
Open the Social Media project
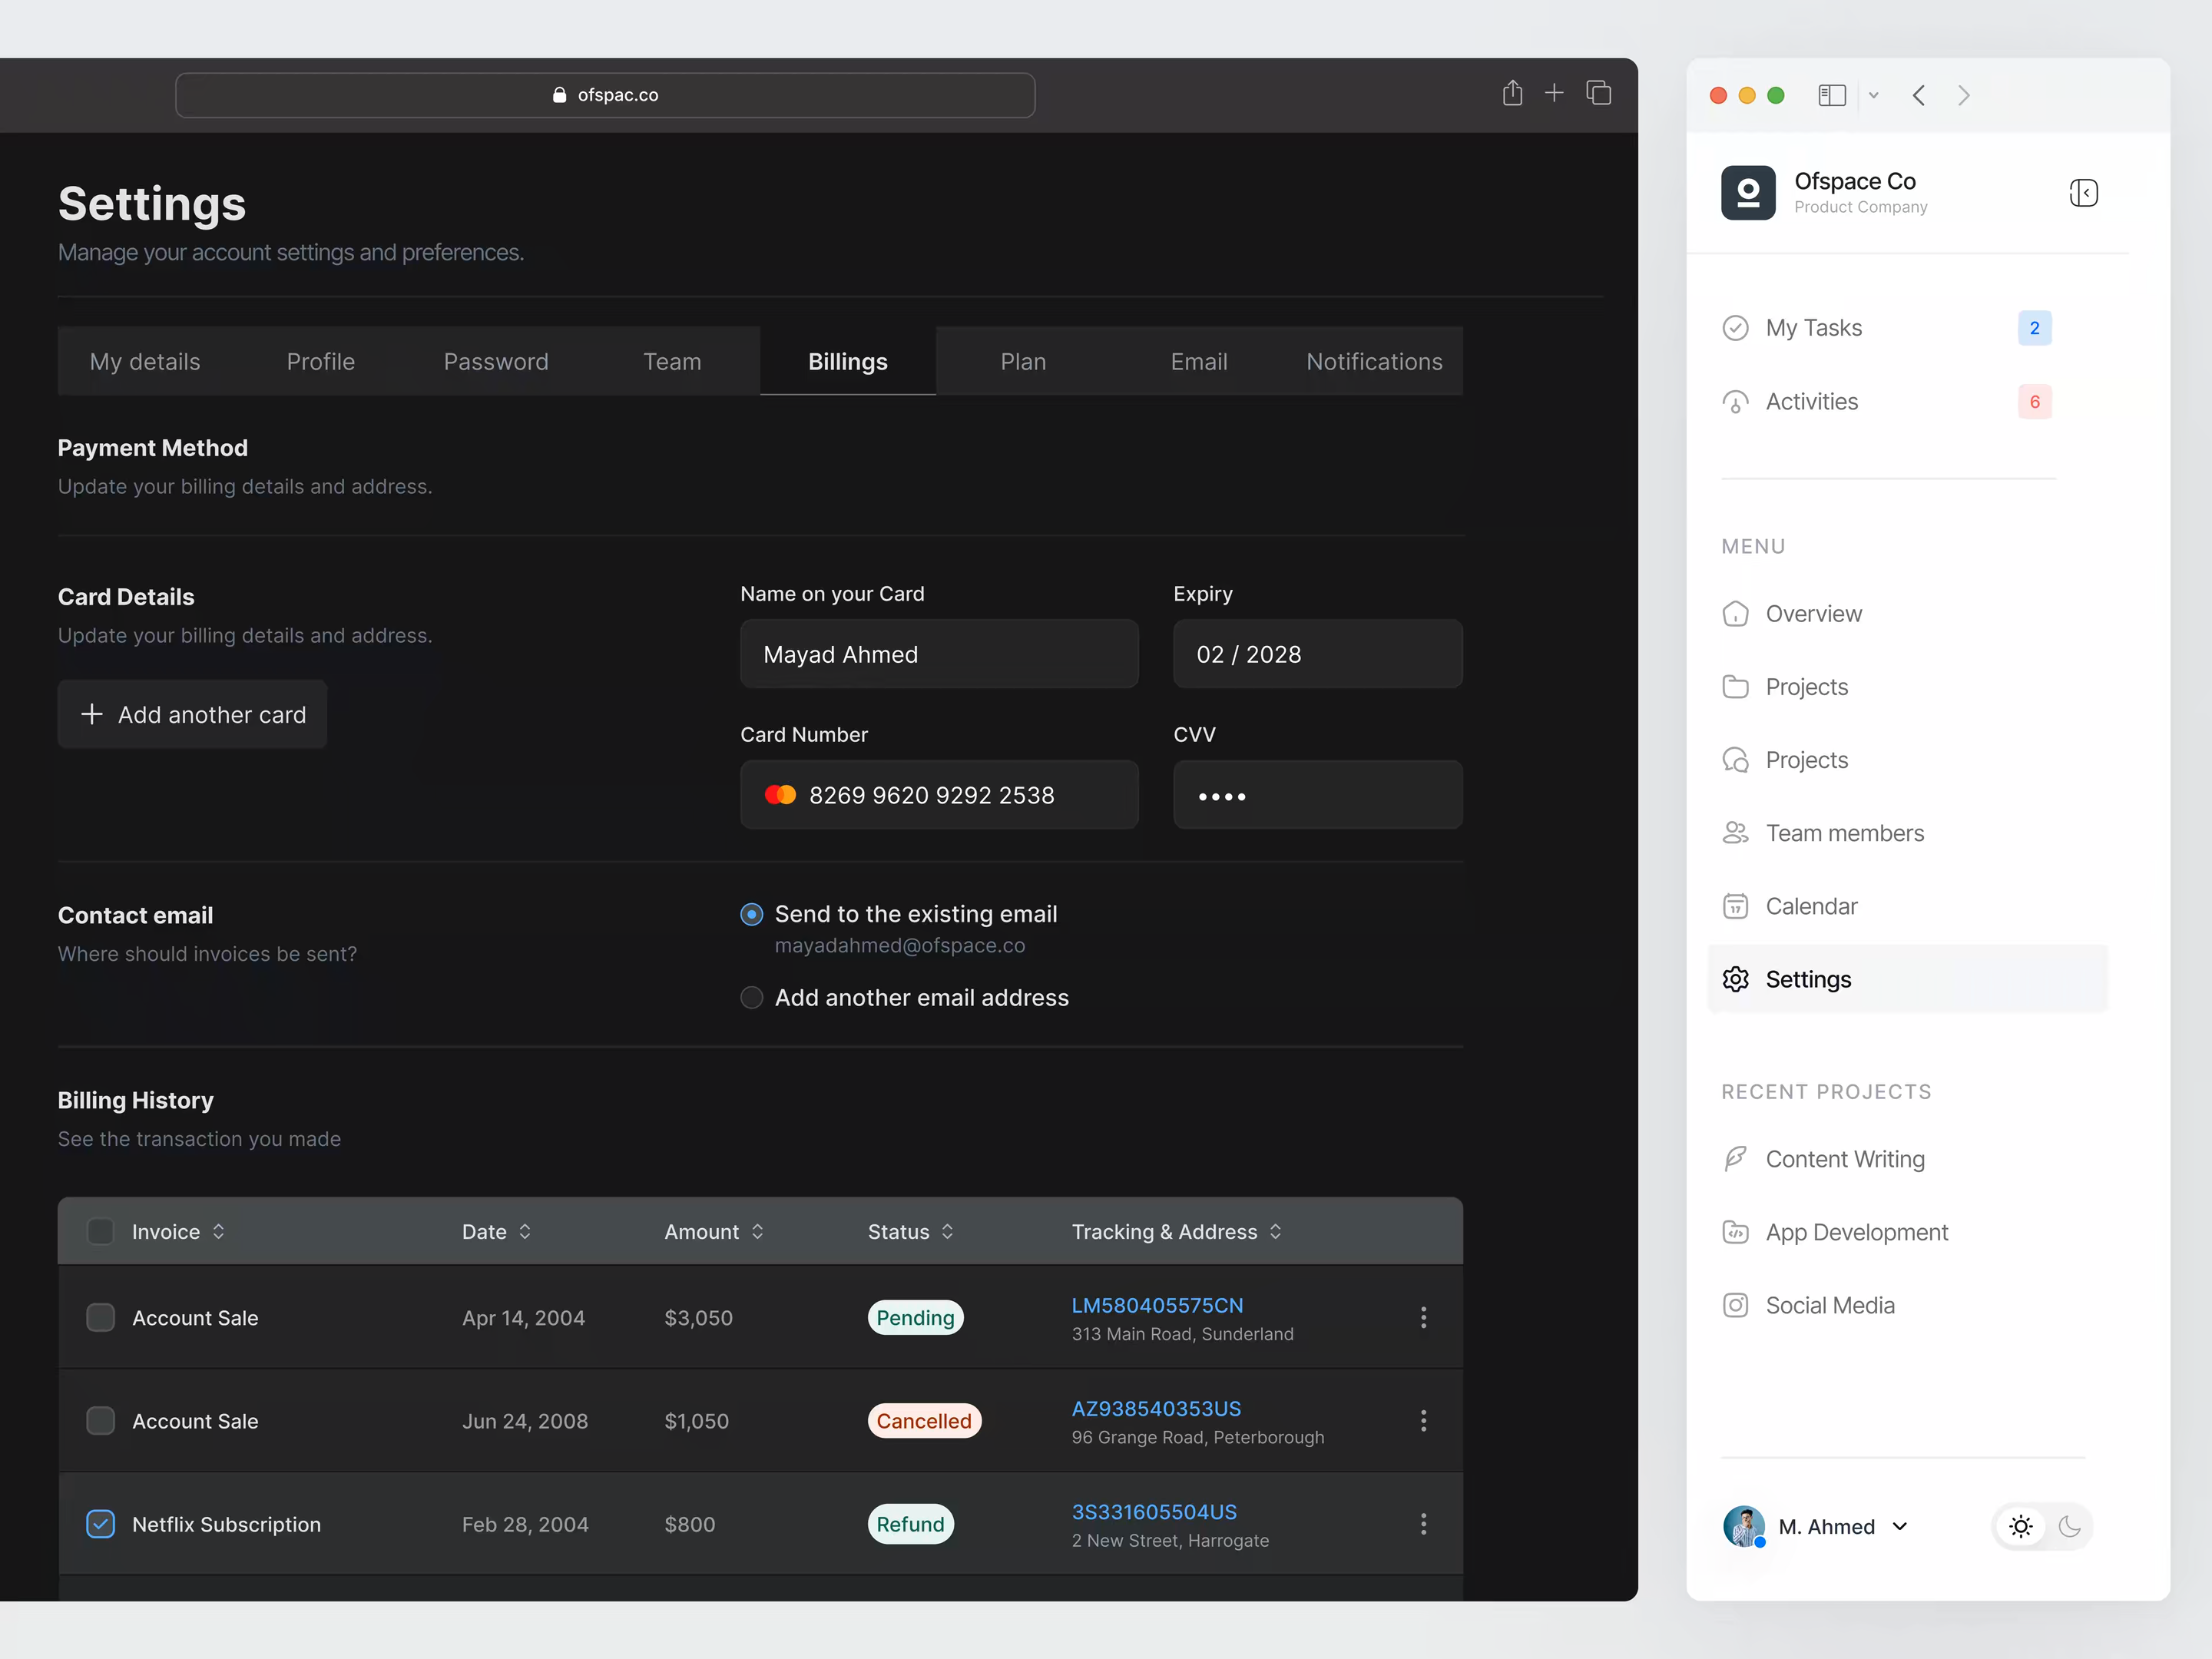(x=1829, y=1304)
